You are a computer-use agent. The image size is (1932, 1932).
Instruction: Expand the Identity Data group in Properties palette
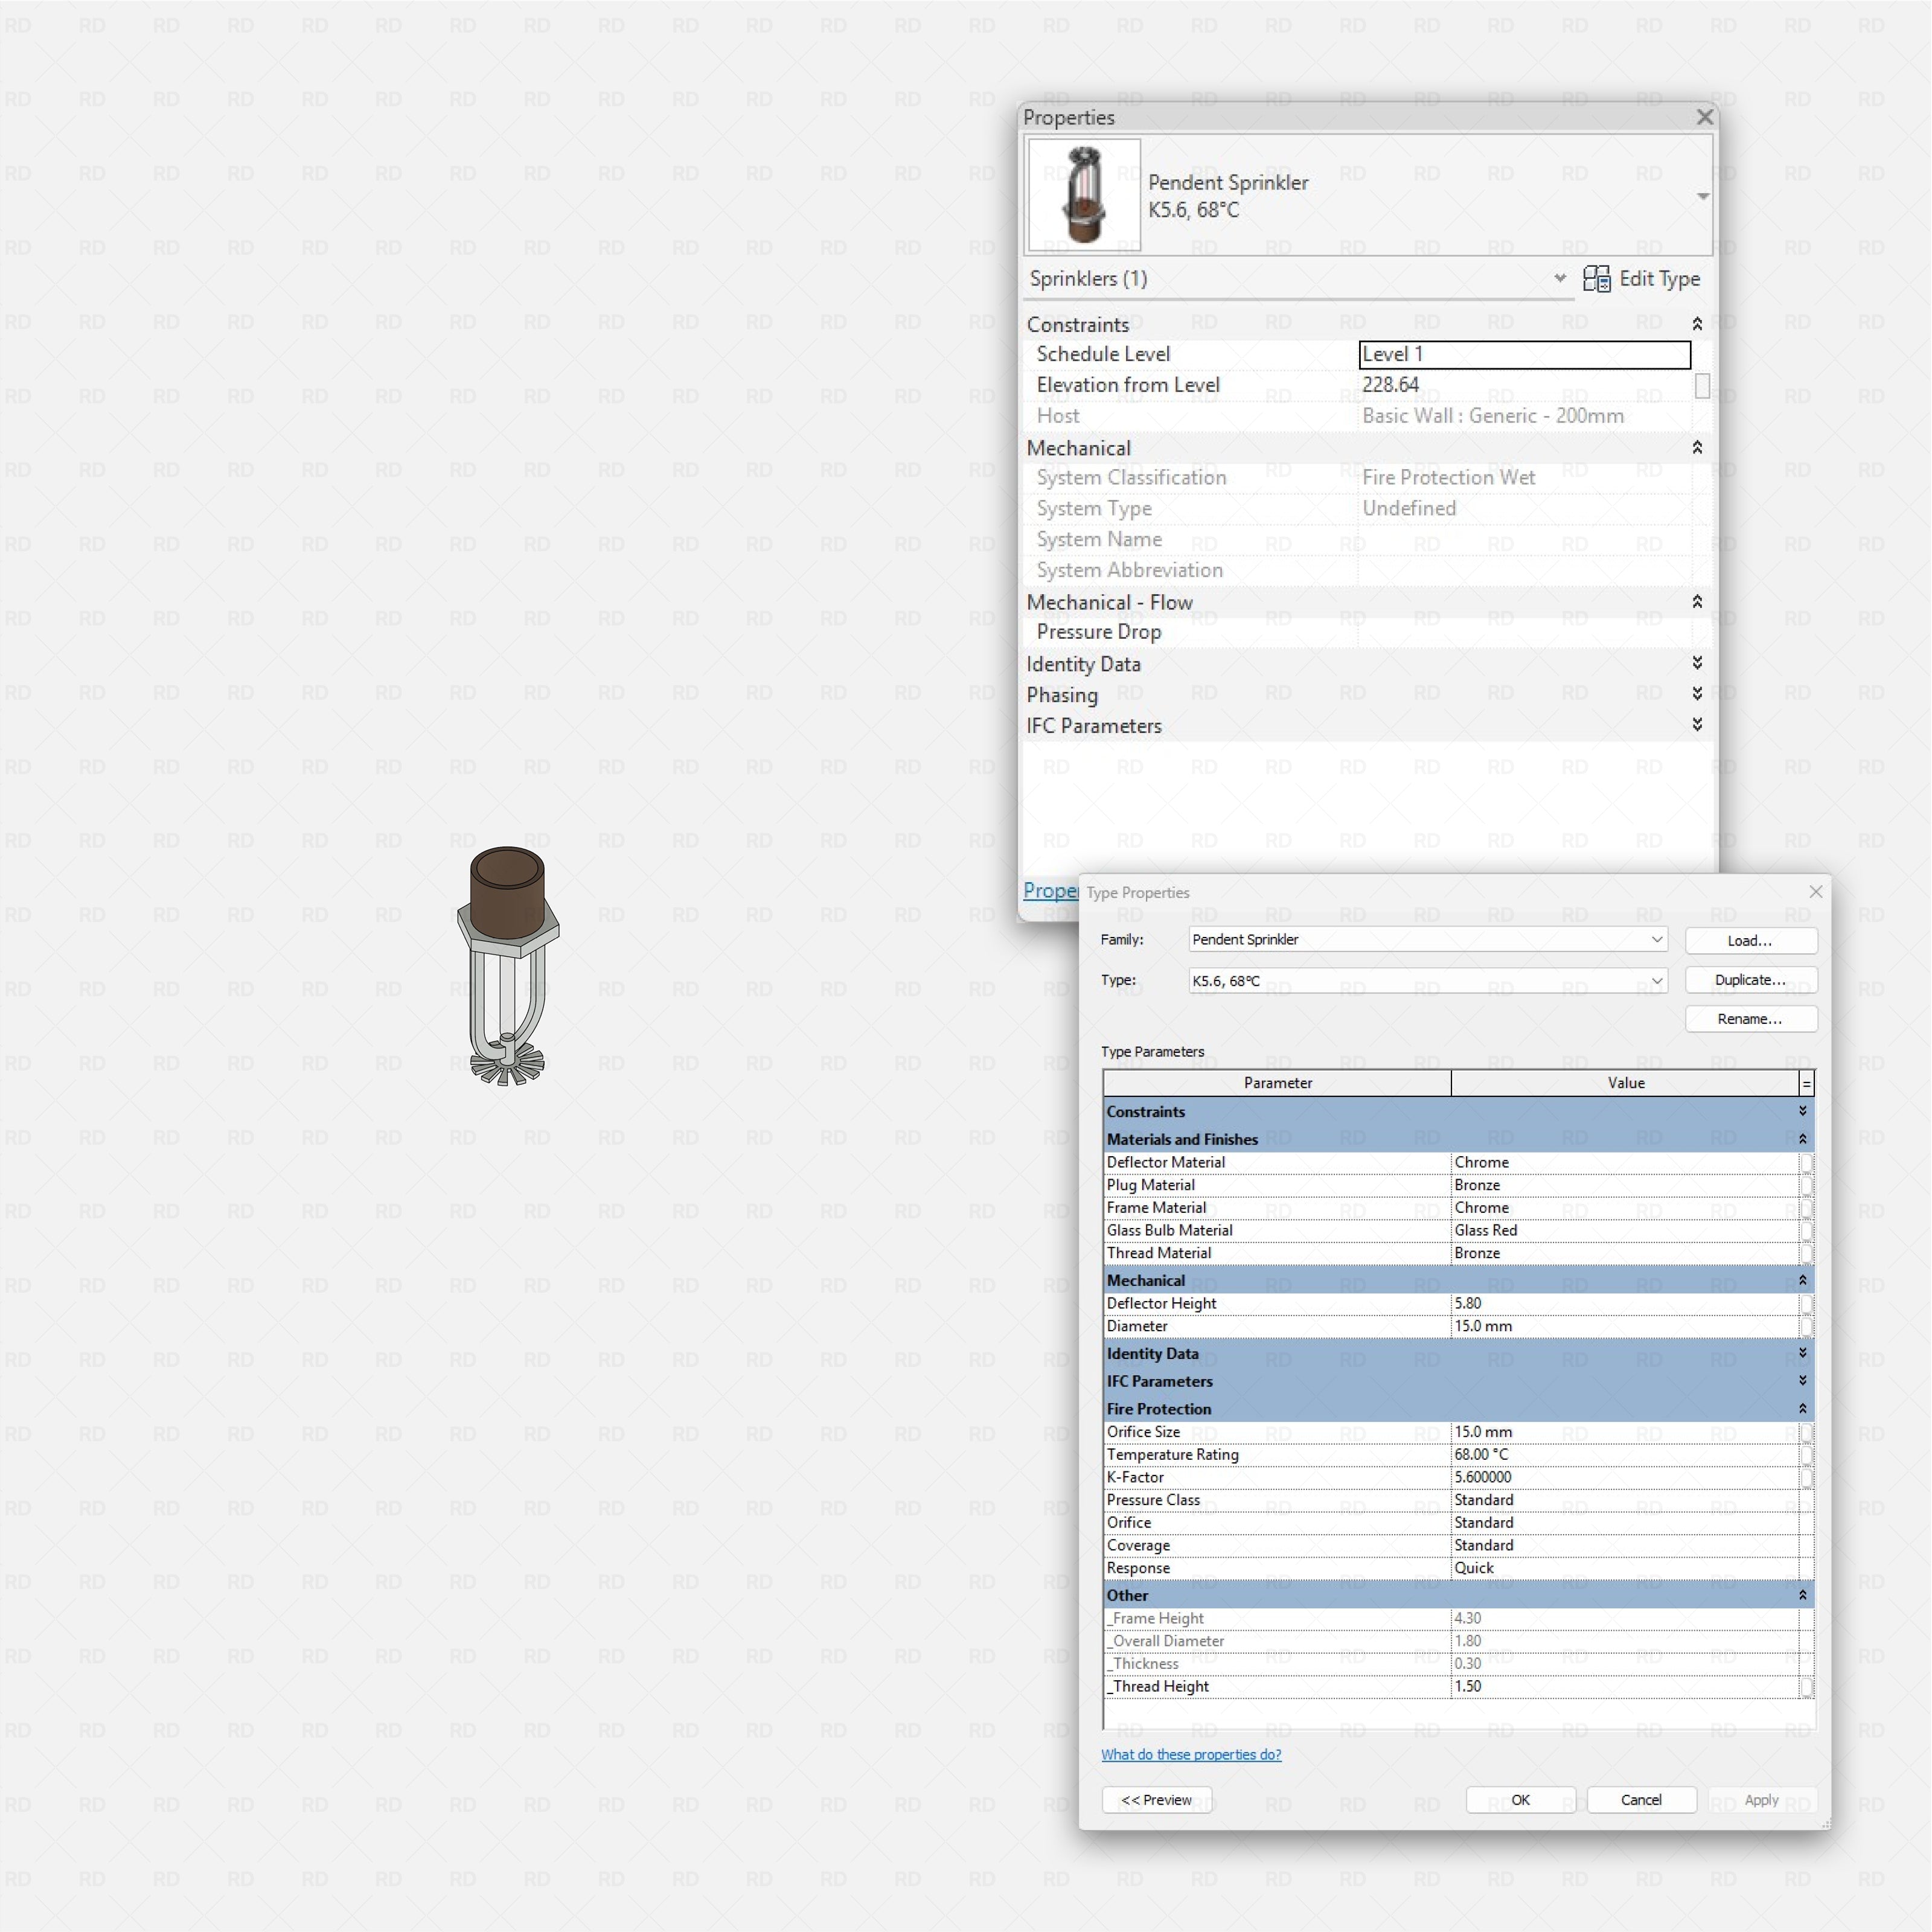click(x=1697, y=663)
